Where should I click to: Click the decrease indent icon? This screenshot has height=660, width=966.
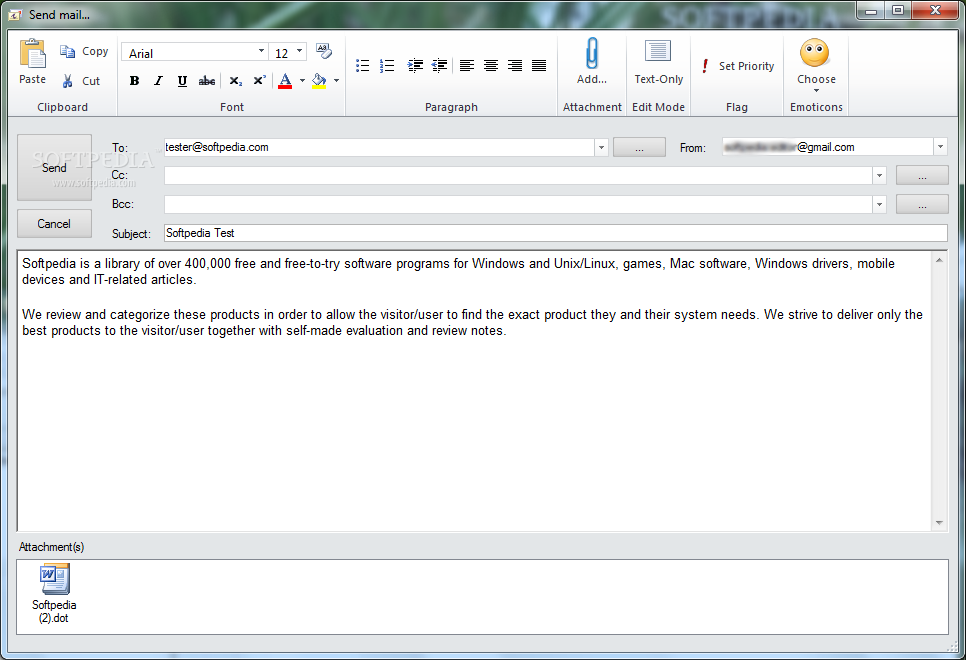point(439,65)
